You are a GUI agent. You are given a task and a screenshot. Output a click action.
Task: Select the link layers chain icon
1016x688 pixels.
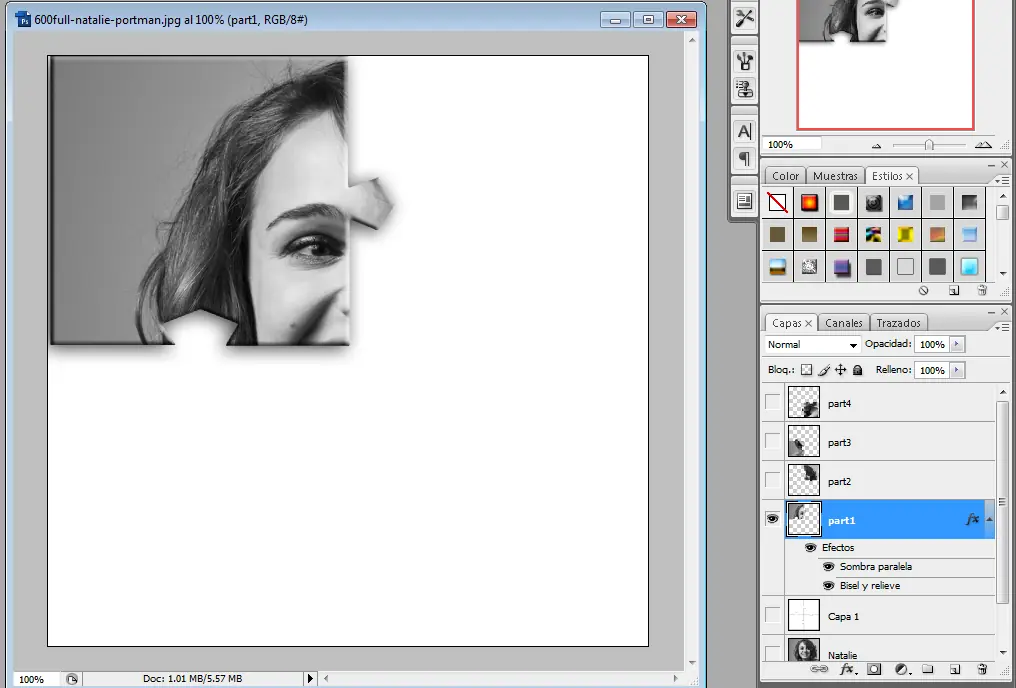pyautogui.click(x=820, y=668)
